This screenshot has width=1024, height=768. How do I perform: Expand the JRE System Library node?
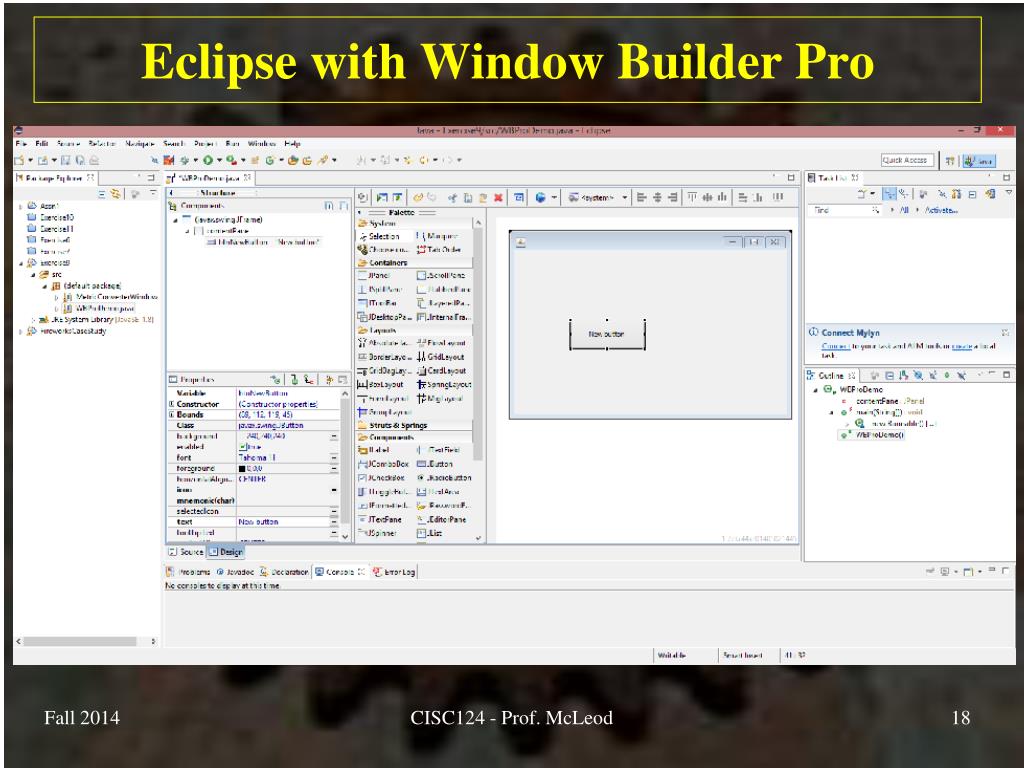tap(33, 319)
